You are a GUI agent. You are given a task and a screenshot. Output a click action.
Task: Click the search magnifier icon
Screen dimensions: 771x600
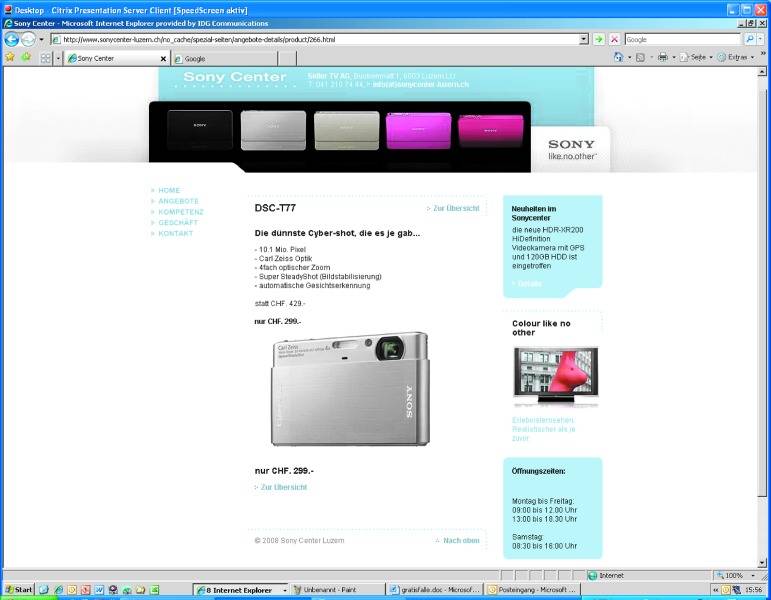click(x=749, y=39)
